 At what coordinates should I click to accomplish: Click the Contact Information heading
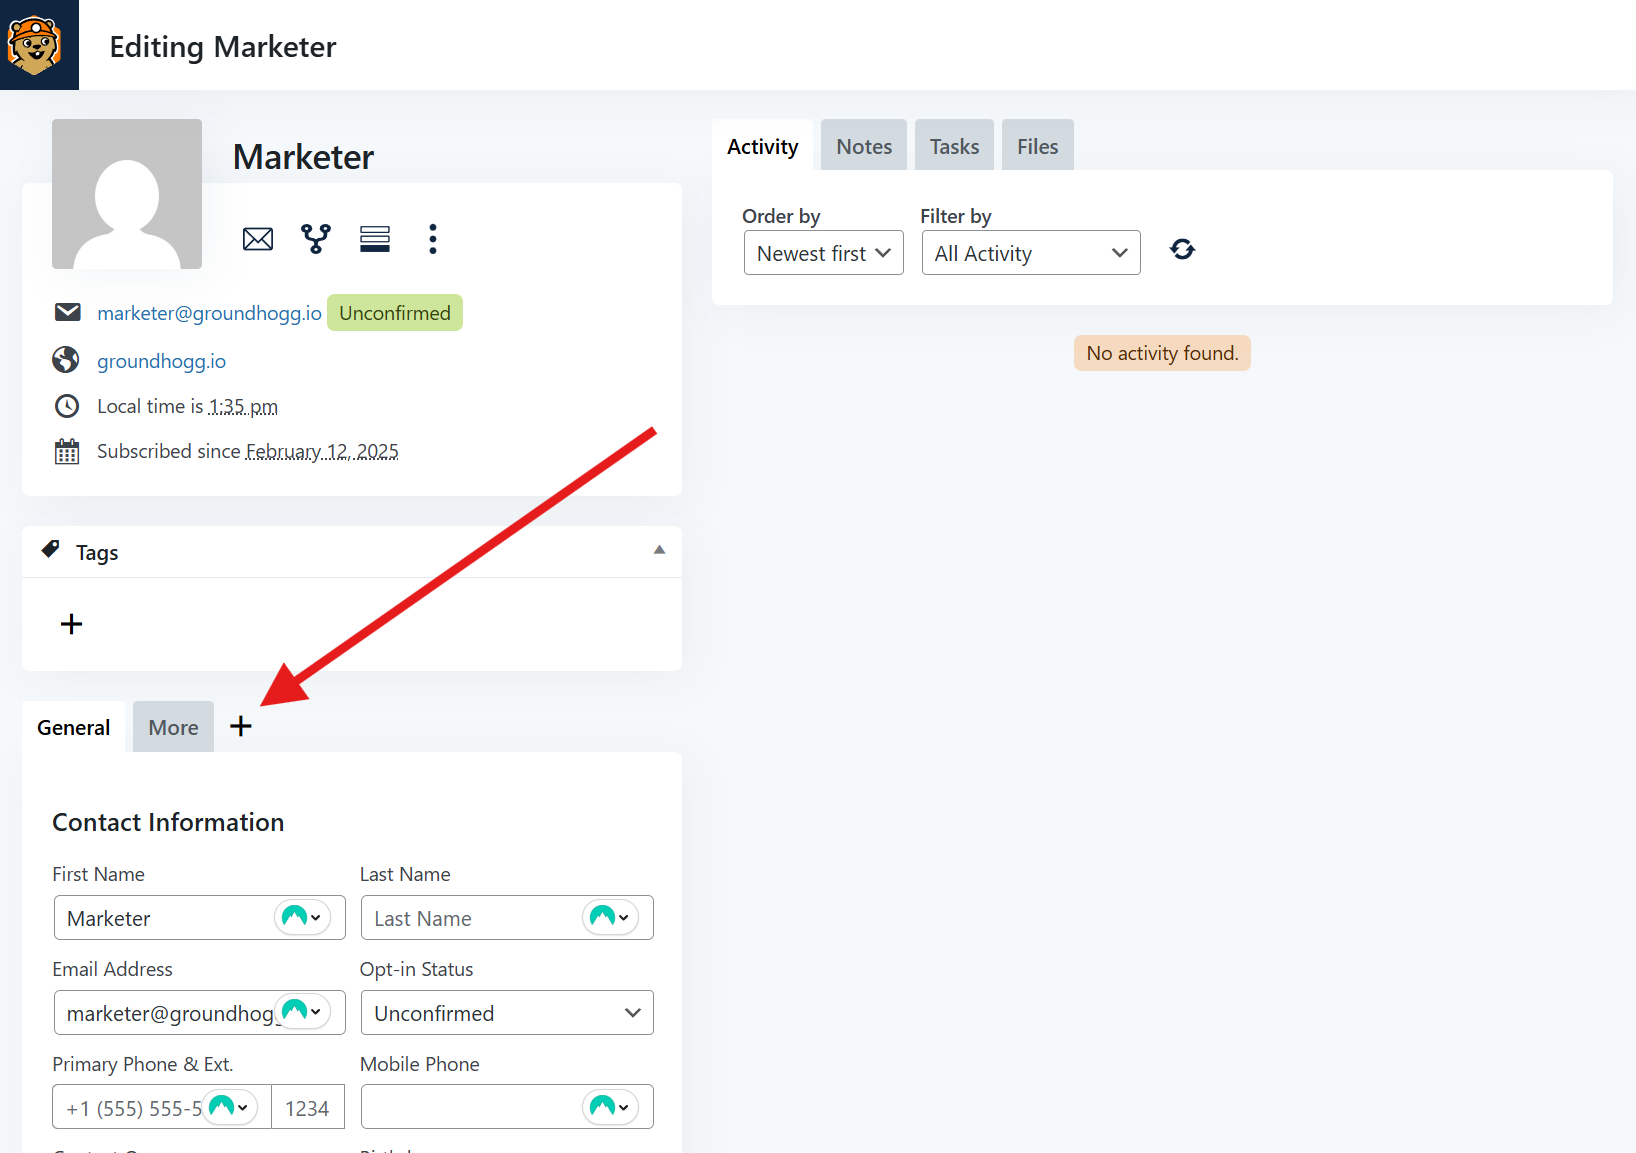tap(168, 822)
